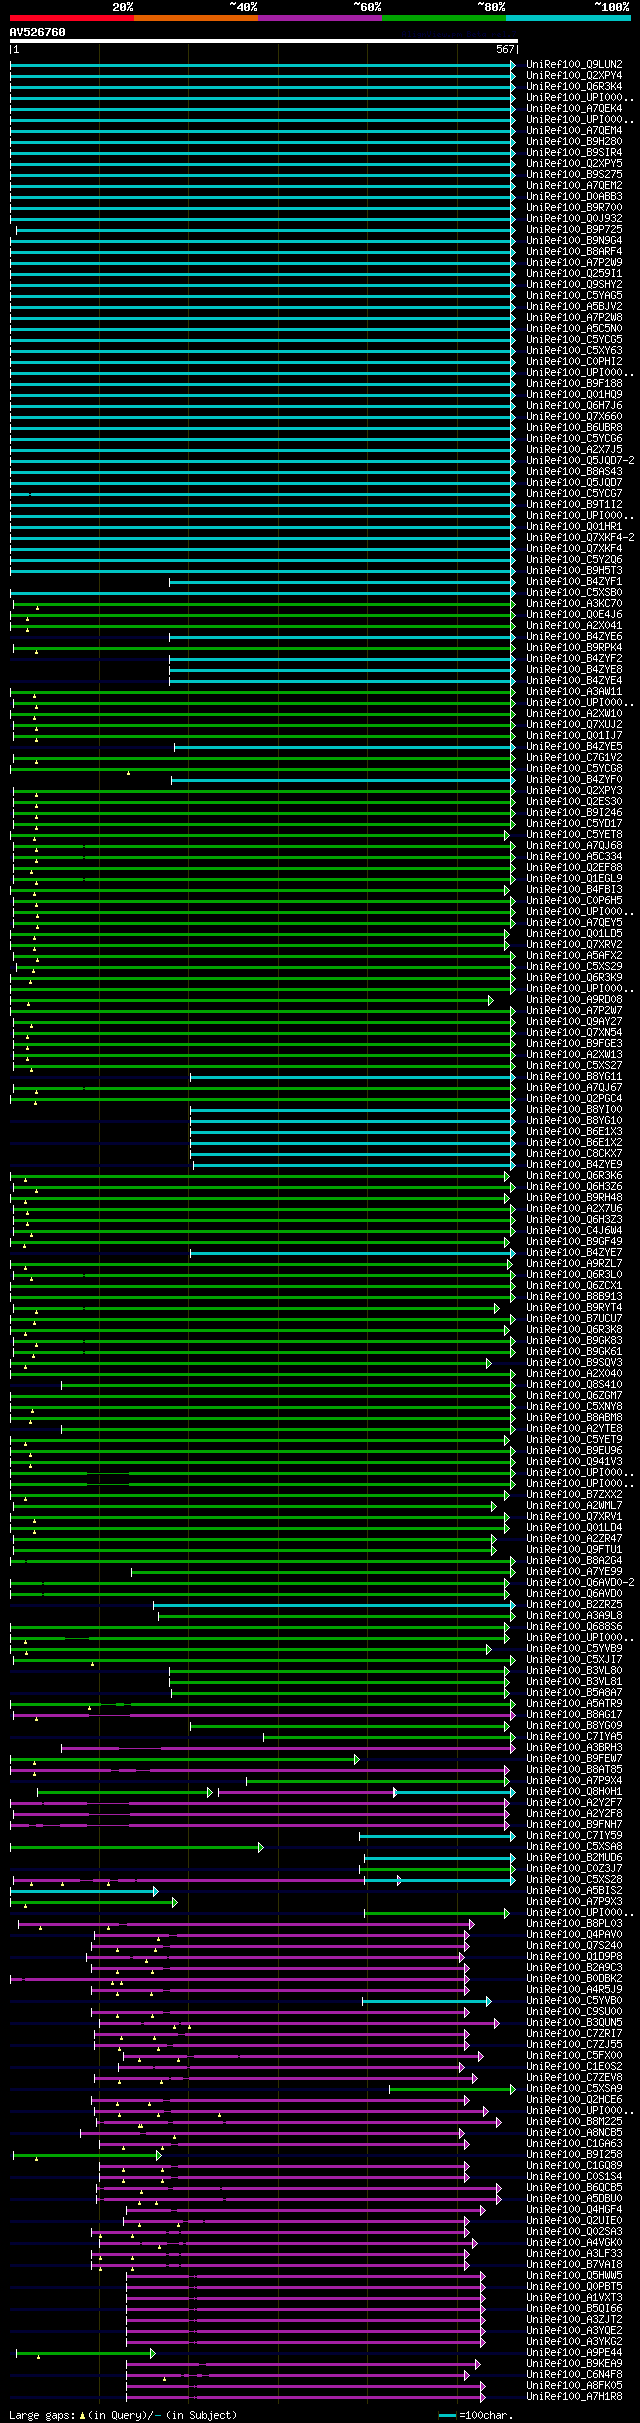Select label UniRef100_A7H1R8
The width and height of the screenshot is (640, 2423).
[x=574, y=2397]
